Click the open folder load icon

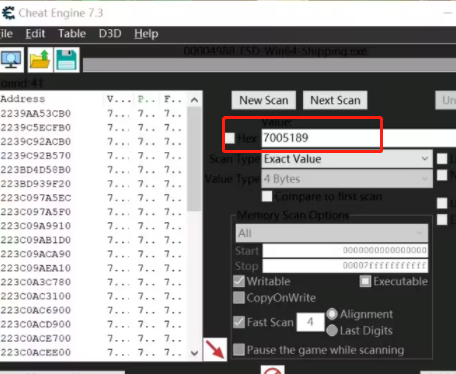40,60
